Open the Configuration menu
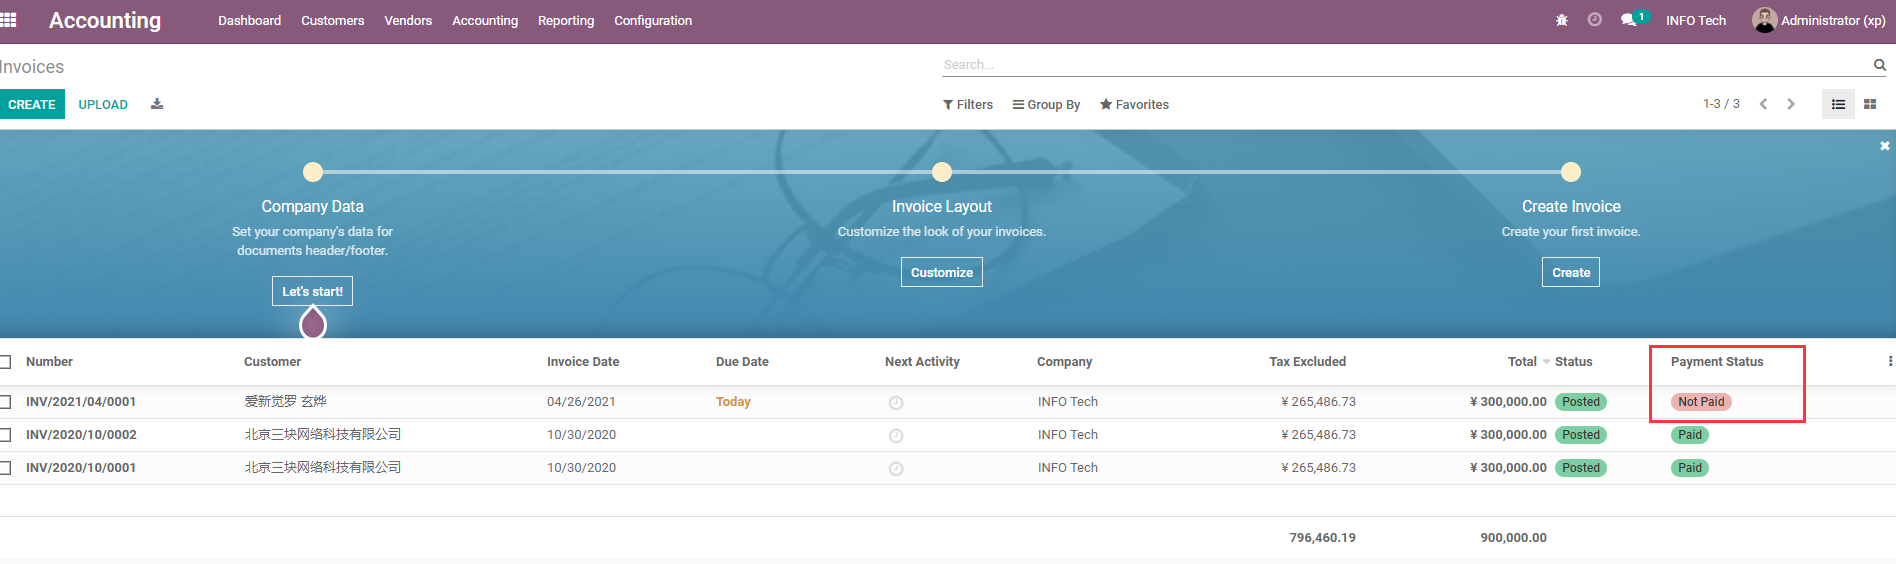Screen dimensions: 1896x564 653,20
